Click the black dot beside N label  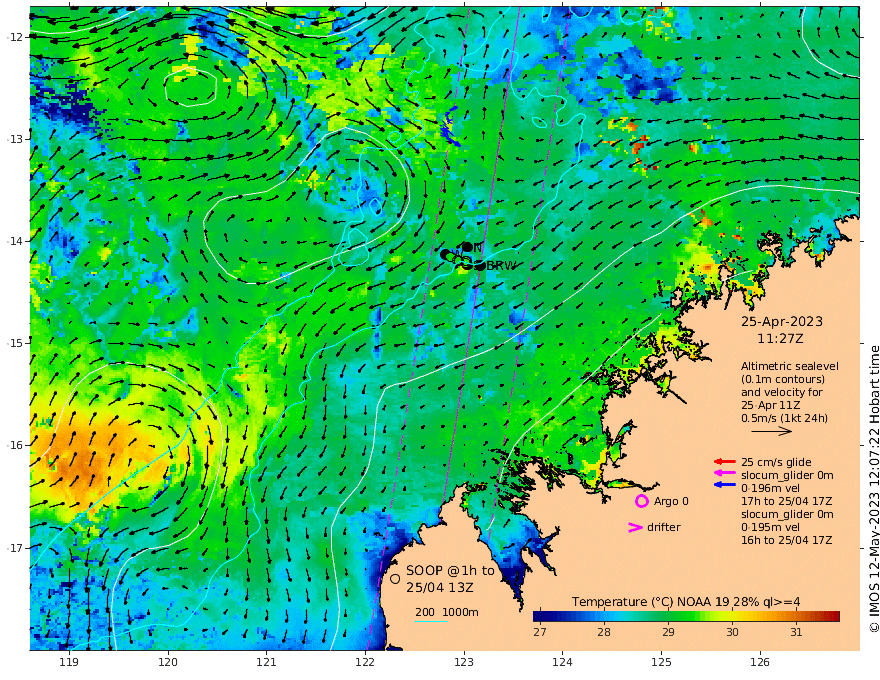tap(467, 247)
